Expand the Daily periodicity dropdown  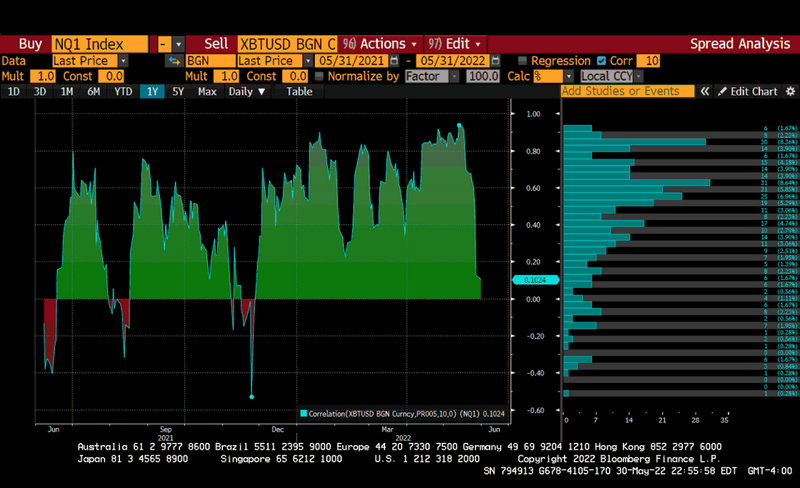(248, 91)
